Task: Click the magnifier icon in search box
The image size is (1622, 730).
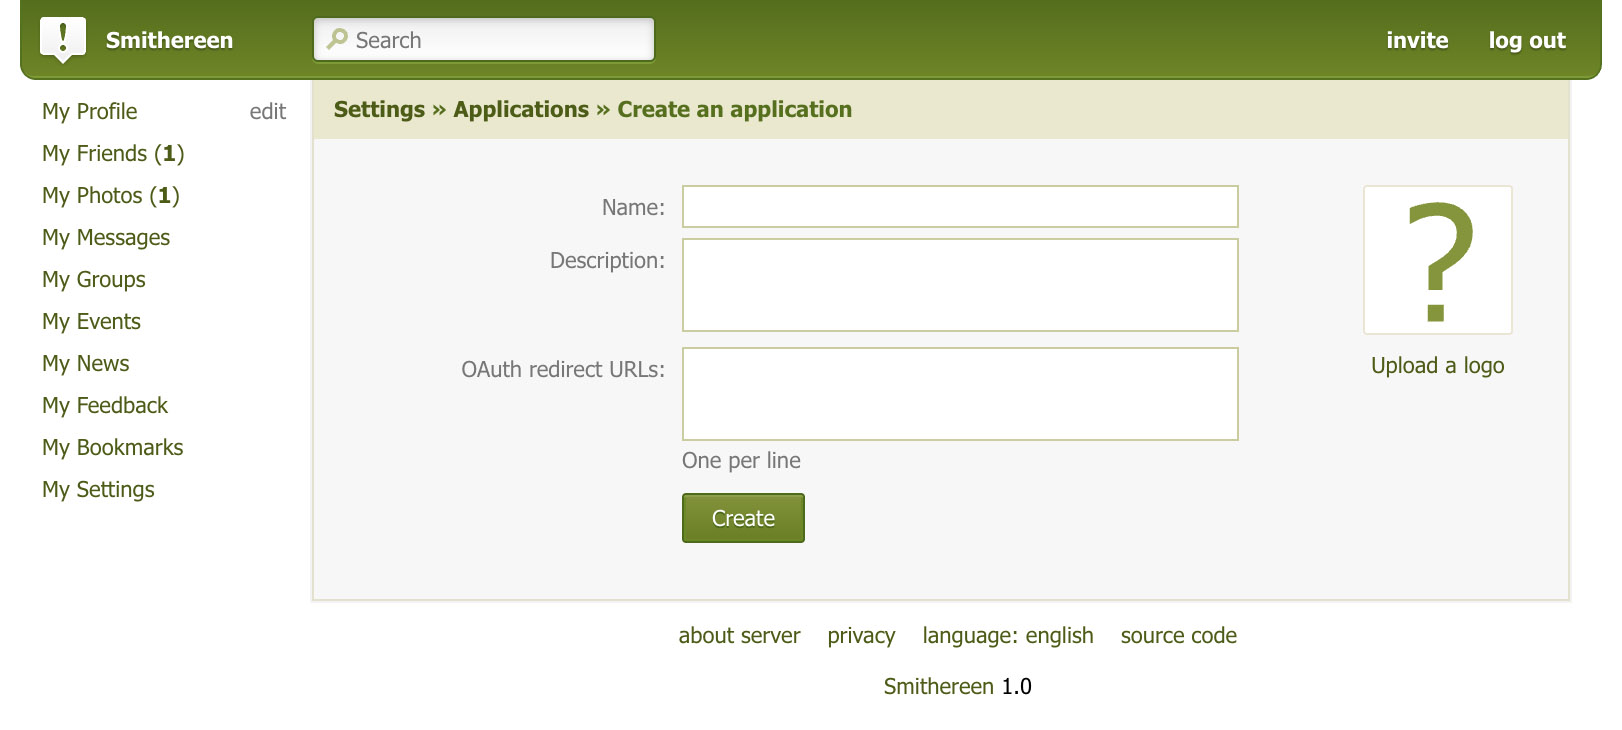Action: pyautogui.click(x=337, y=40)
